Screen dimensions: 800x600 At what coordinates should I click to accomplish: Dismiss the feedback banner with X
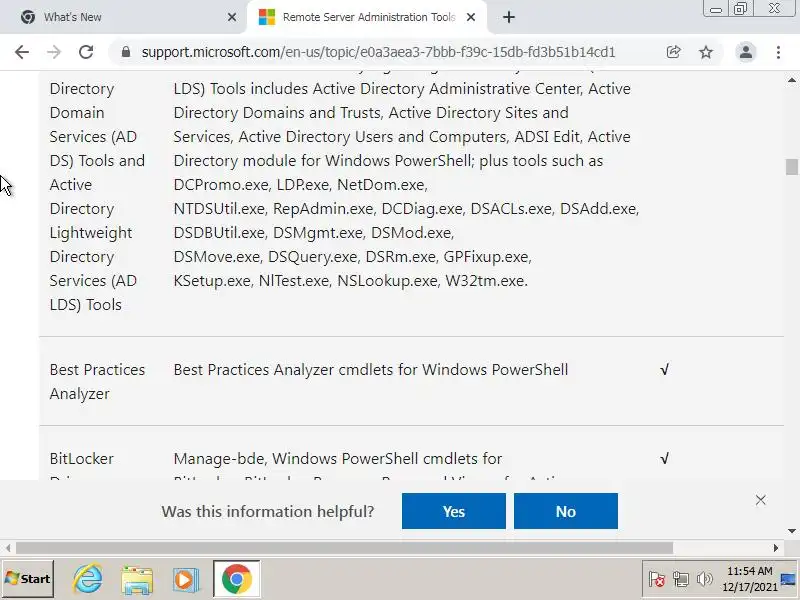pyautogui.click(x=760, y=500)
